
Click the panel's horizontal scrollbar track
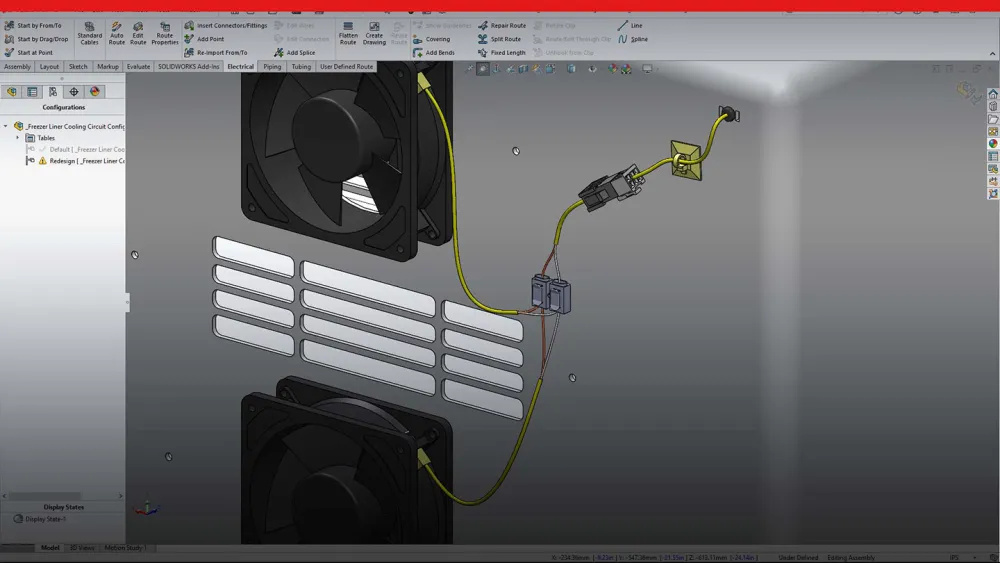[62, 496]
